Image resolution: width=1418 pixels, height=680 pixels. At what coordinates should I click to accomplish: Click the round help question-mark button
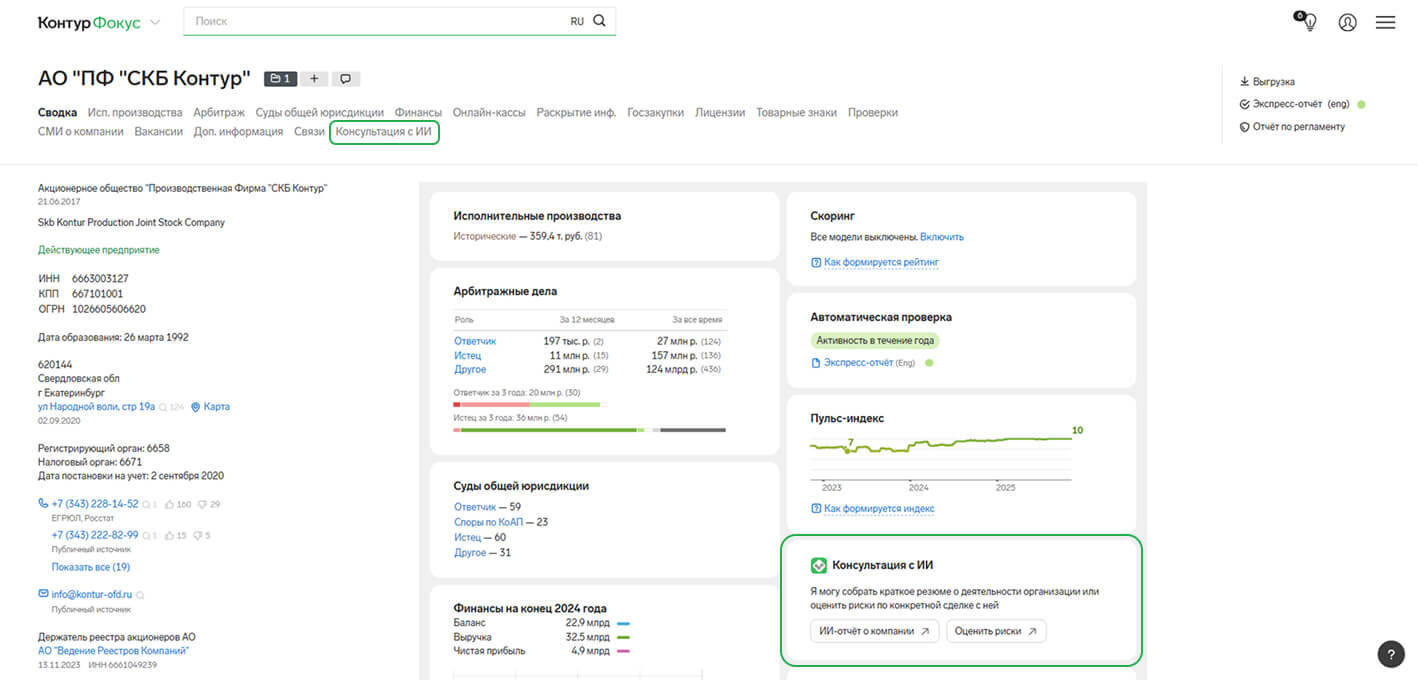(1391, 654)
